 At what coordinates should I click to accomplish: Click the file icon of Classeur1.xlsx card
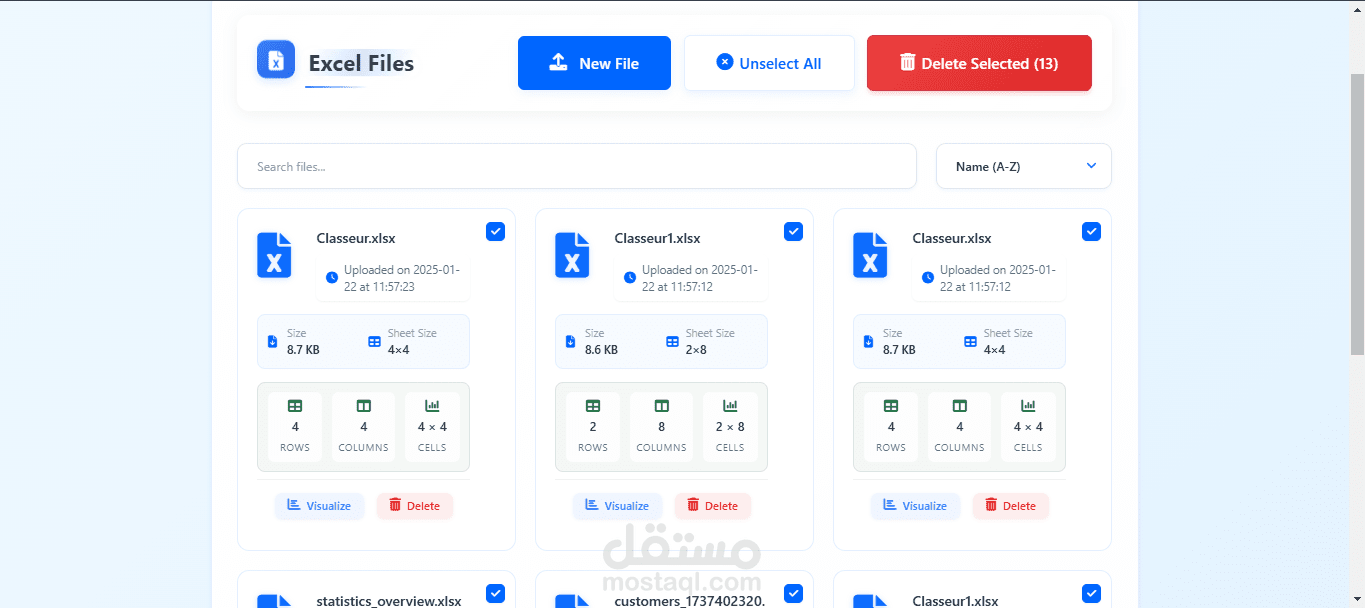point(572,255)
